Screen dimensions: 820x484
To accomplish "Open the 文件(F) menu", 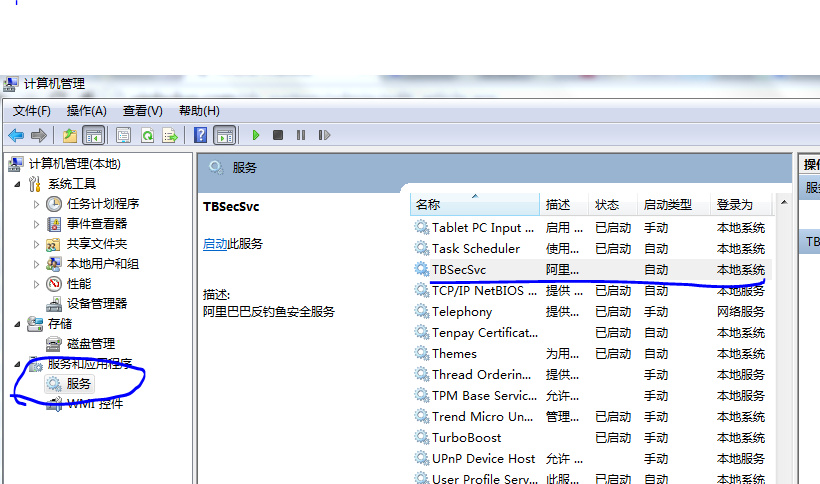I will click(31, 111).
